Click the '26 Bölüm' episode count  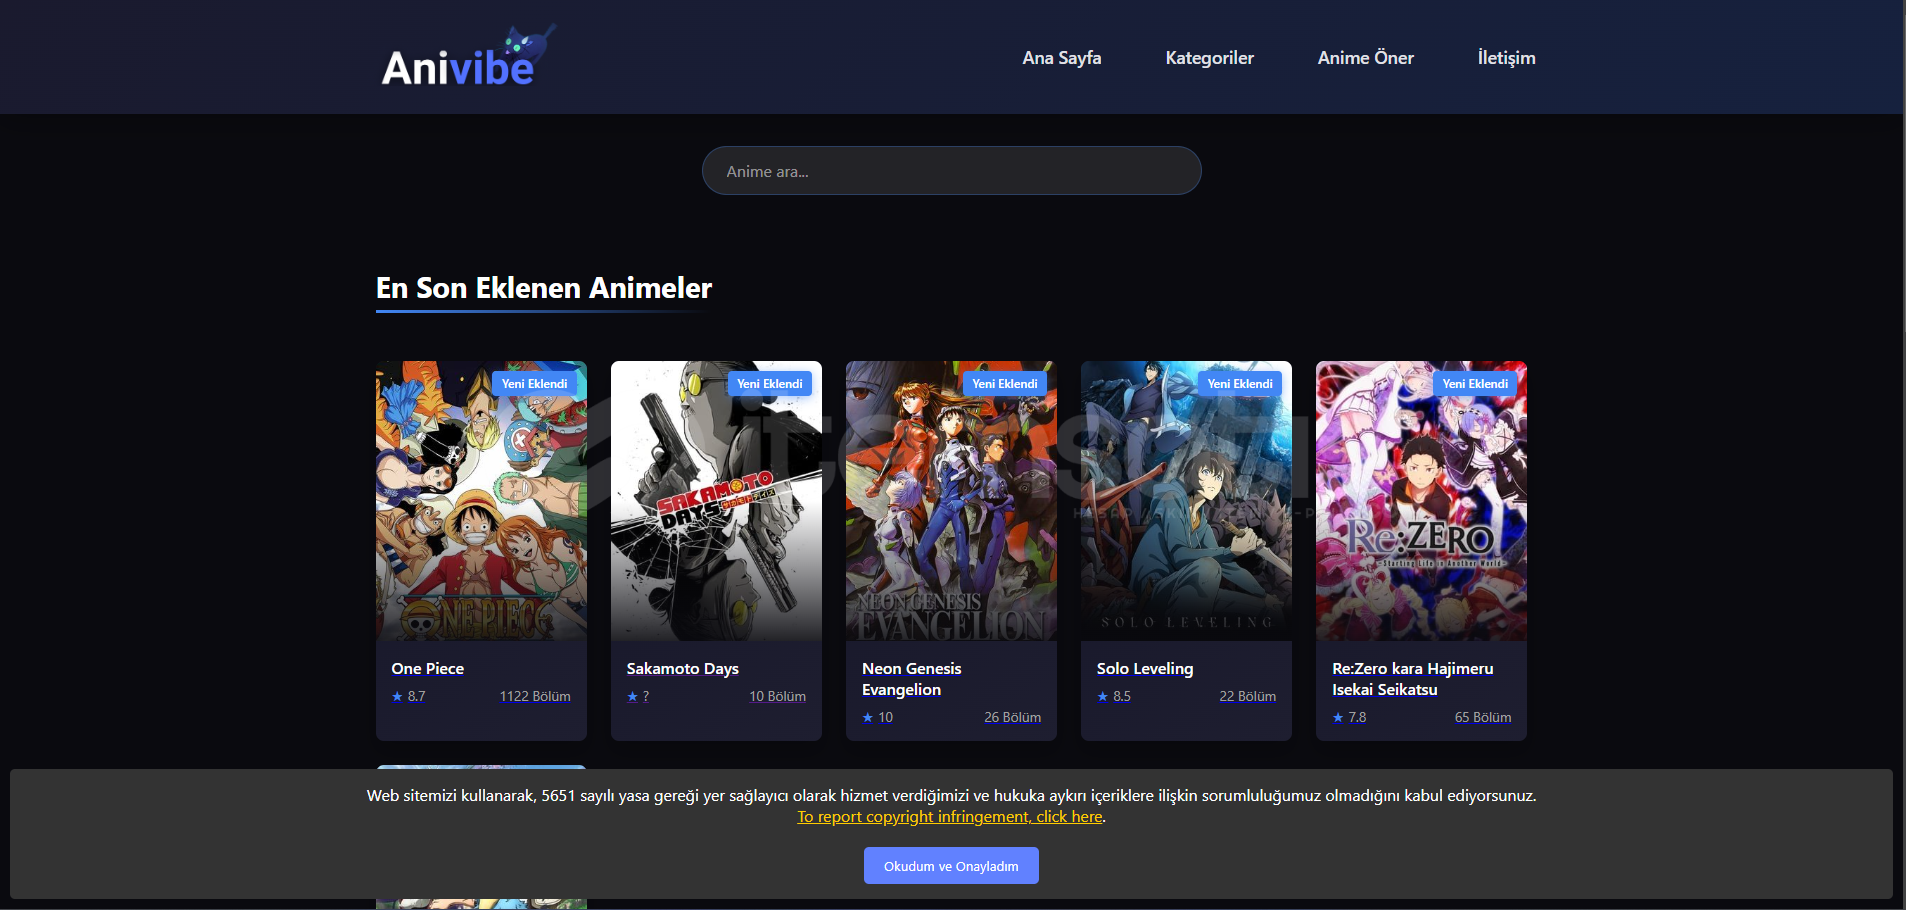pyautogui.click(x=1012, y=718)
